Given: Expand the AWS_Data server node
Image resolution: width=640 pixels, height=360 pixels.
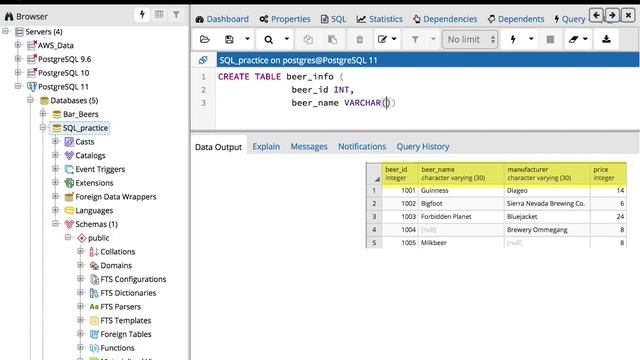Looking at the screenshot, I should 18,45.
